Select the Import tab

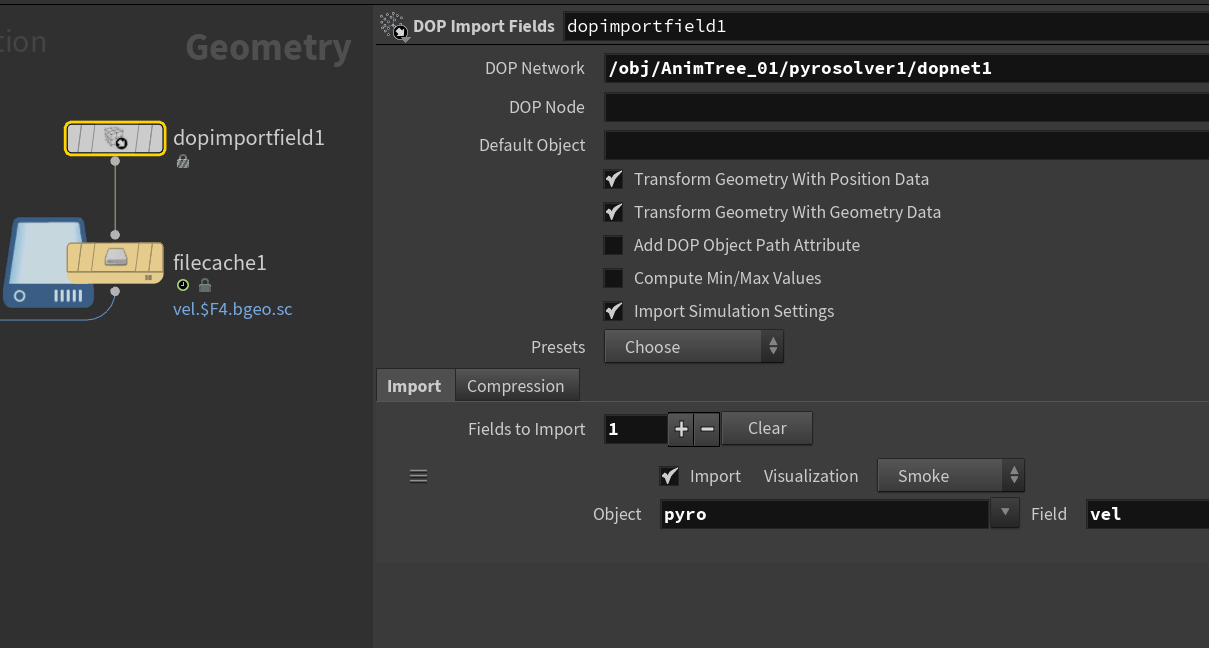(414, 386)
